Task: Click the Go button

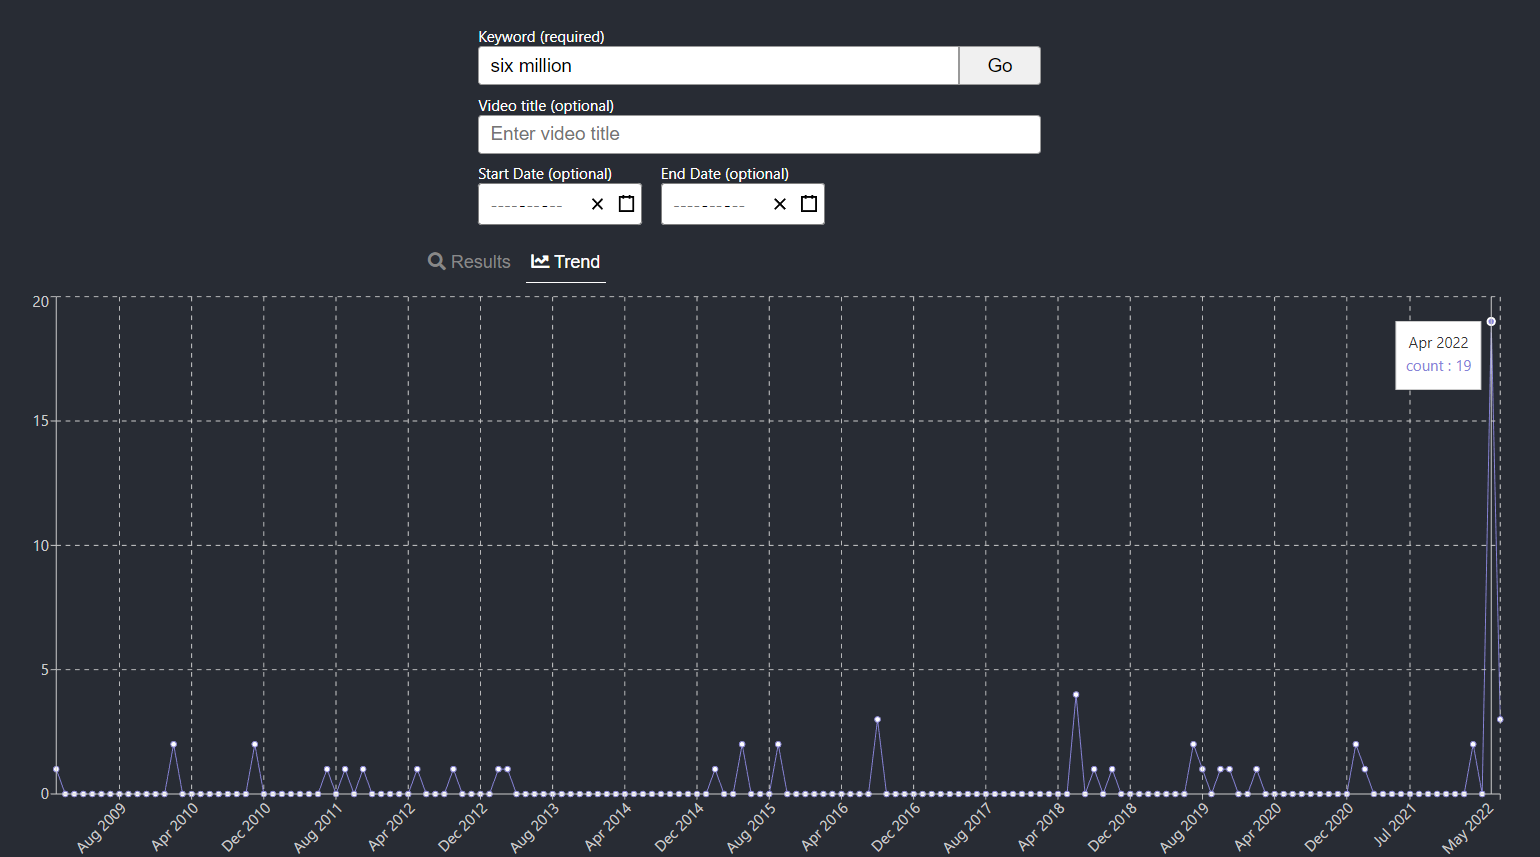Action: pyautogui.click(x=1000, y=66)
